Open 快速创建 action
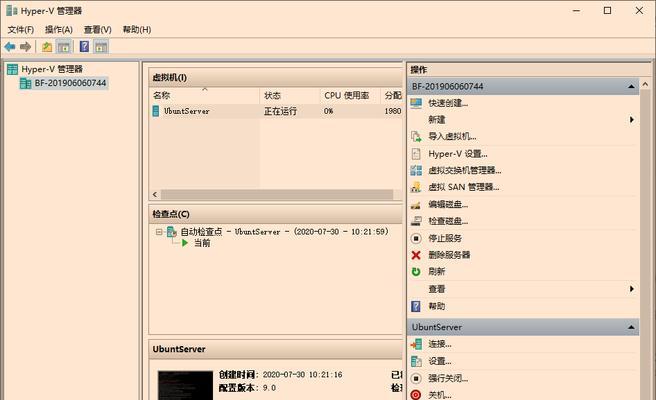 [x=448, y=103]
